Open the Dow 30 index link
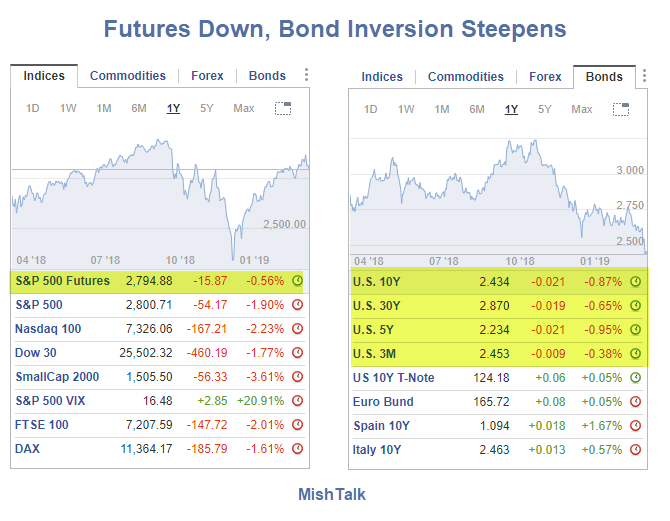Image resolution: width=670 pixels, height=521 pixels. tap(37, 353)
